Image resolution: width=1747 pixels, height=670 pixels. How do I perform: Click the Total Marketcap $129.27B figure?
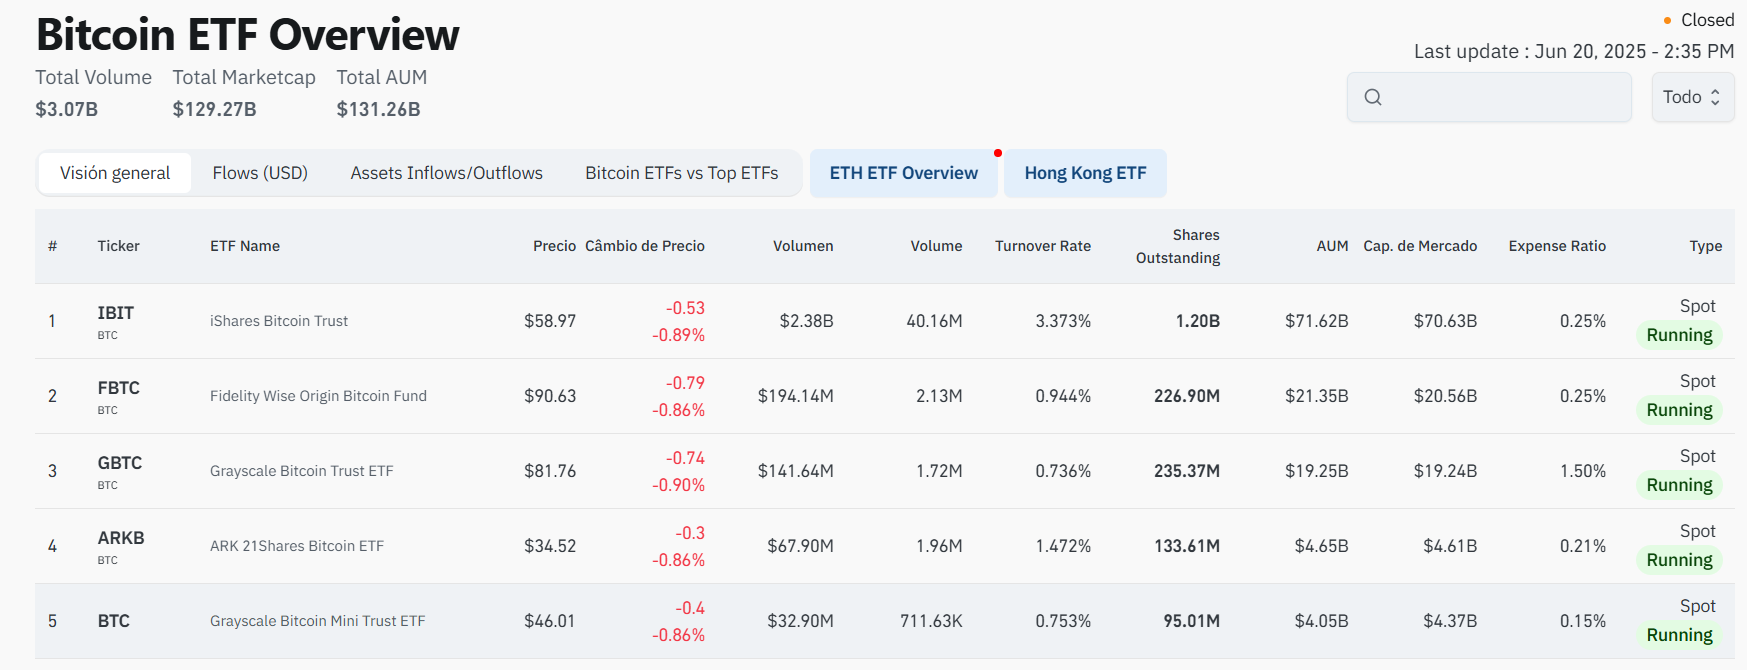click(x=214, y=109)
